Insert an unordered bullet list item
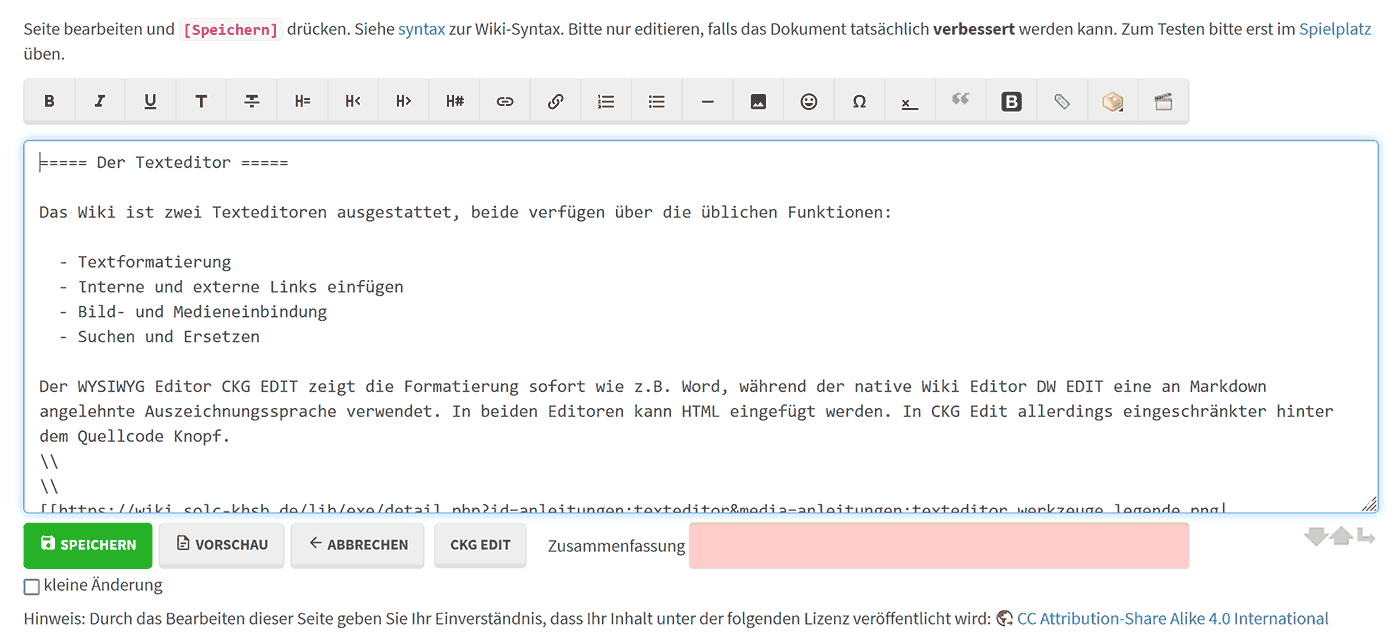1400x643 pixels. point(657,101)
